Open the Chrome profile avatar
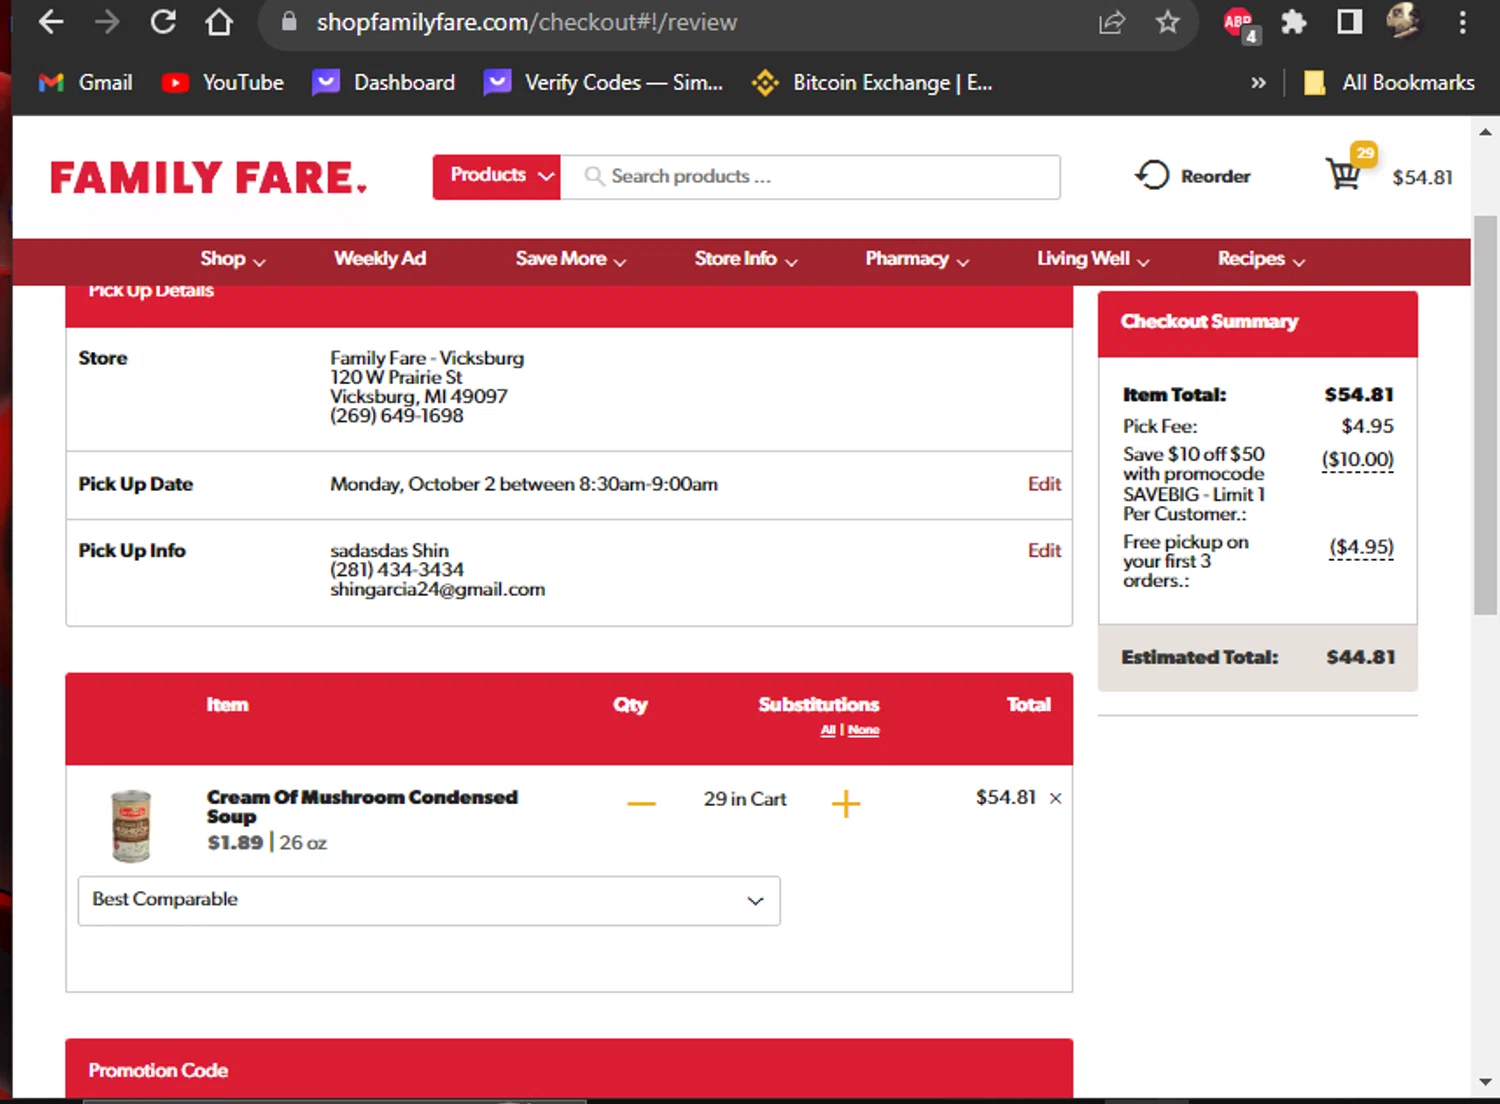 pos(1404,21)
